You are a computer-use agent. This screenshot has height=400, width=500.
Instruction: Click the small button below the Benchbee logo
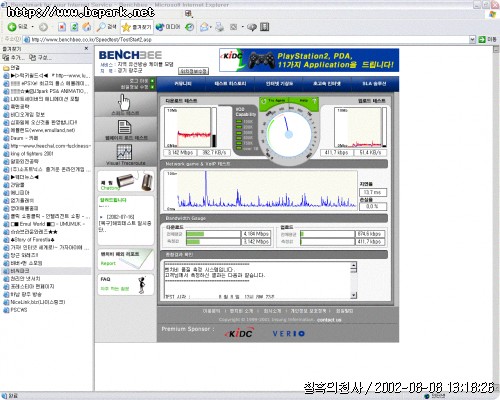point(193,71)
